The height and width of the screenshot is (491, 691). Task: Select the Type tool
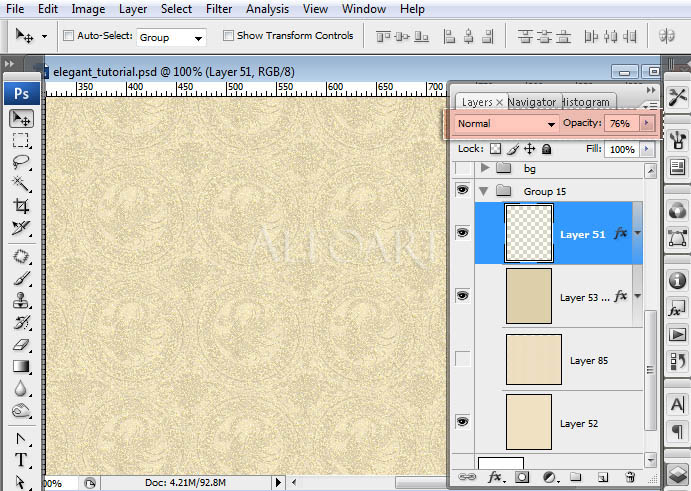coord(20,460)
